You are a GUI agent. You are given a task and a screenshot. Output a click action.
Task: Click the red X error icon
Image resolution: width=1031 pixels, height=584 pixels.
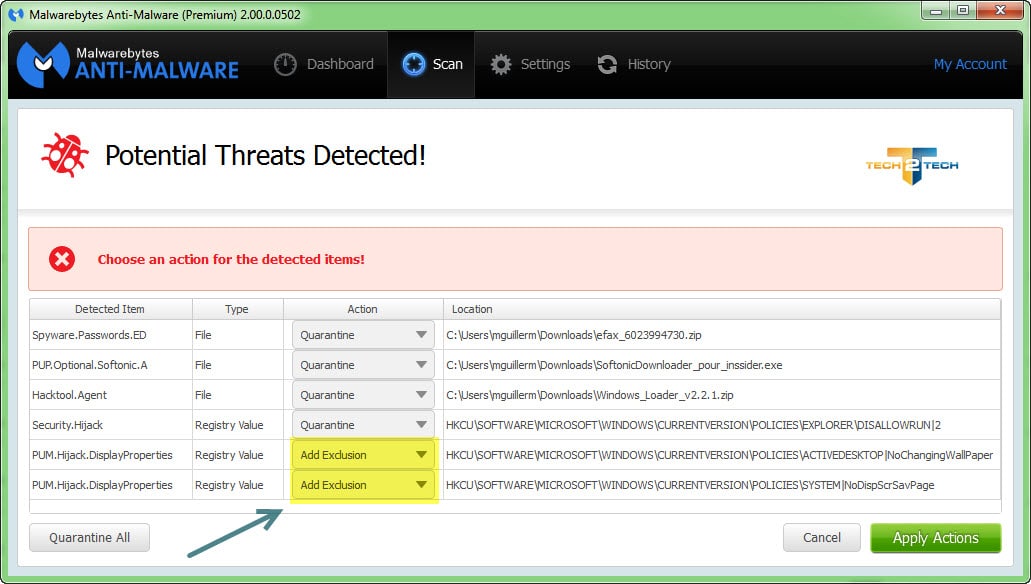(x=62, y=259)
